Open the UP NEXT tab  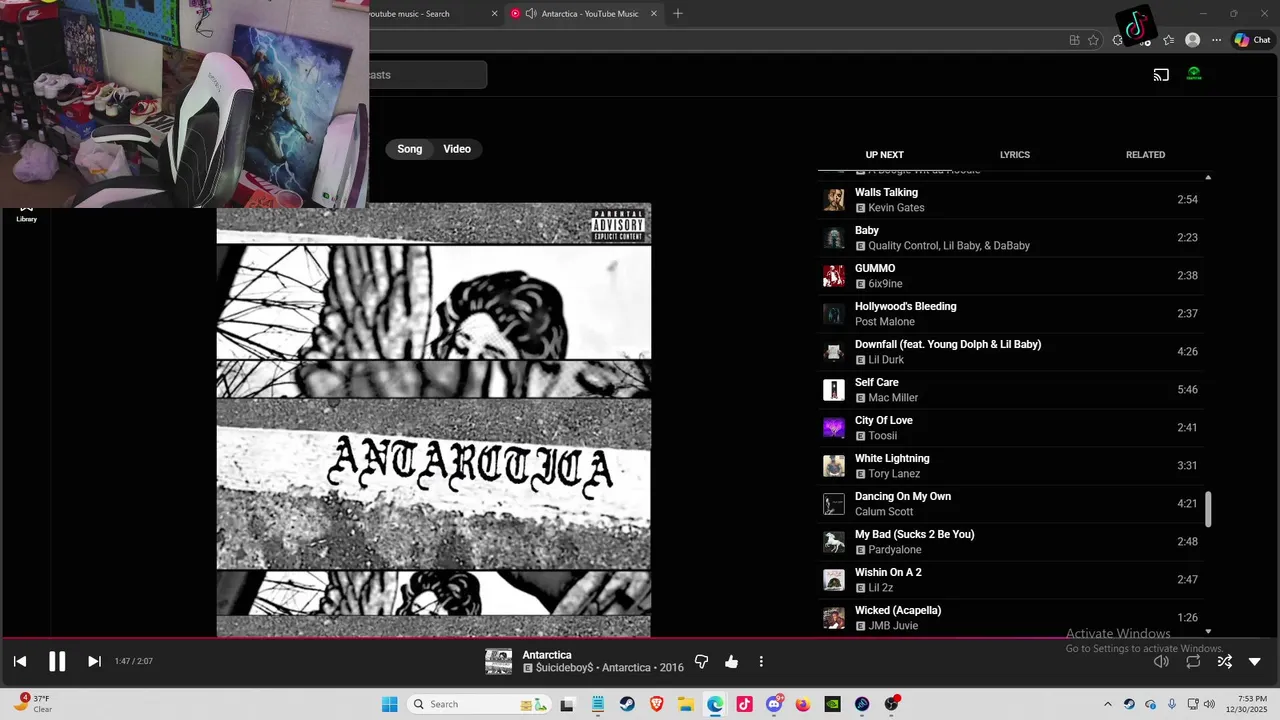click(x=884, y=155)
